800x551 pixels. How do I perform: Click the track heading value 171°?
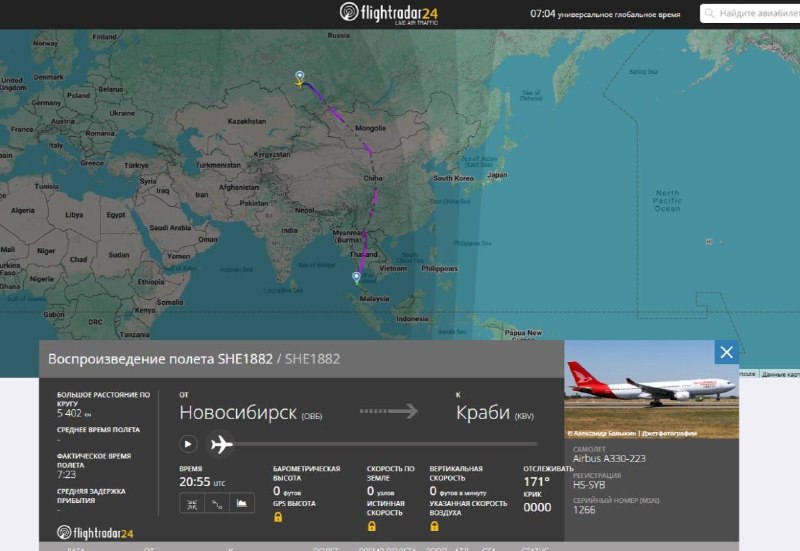coord(537,482)
